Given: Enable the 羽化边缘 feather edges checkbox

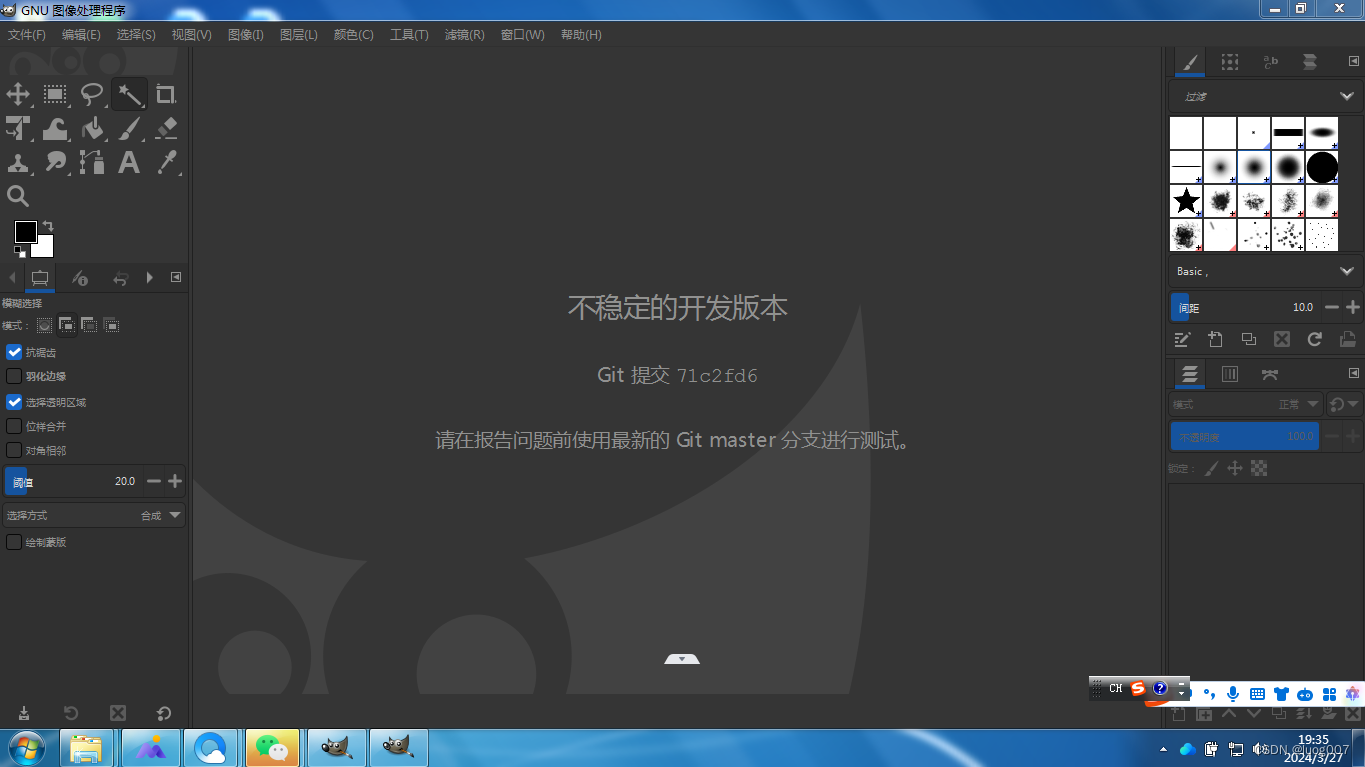Looking at the screenshot, I should click(14, 376).
